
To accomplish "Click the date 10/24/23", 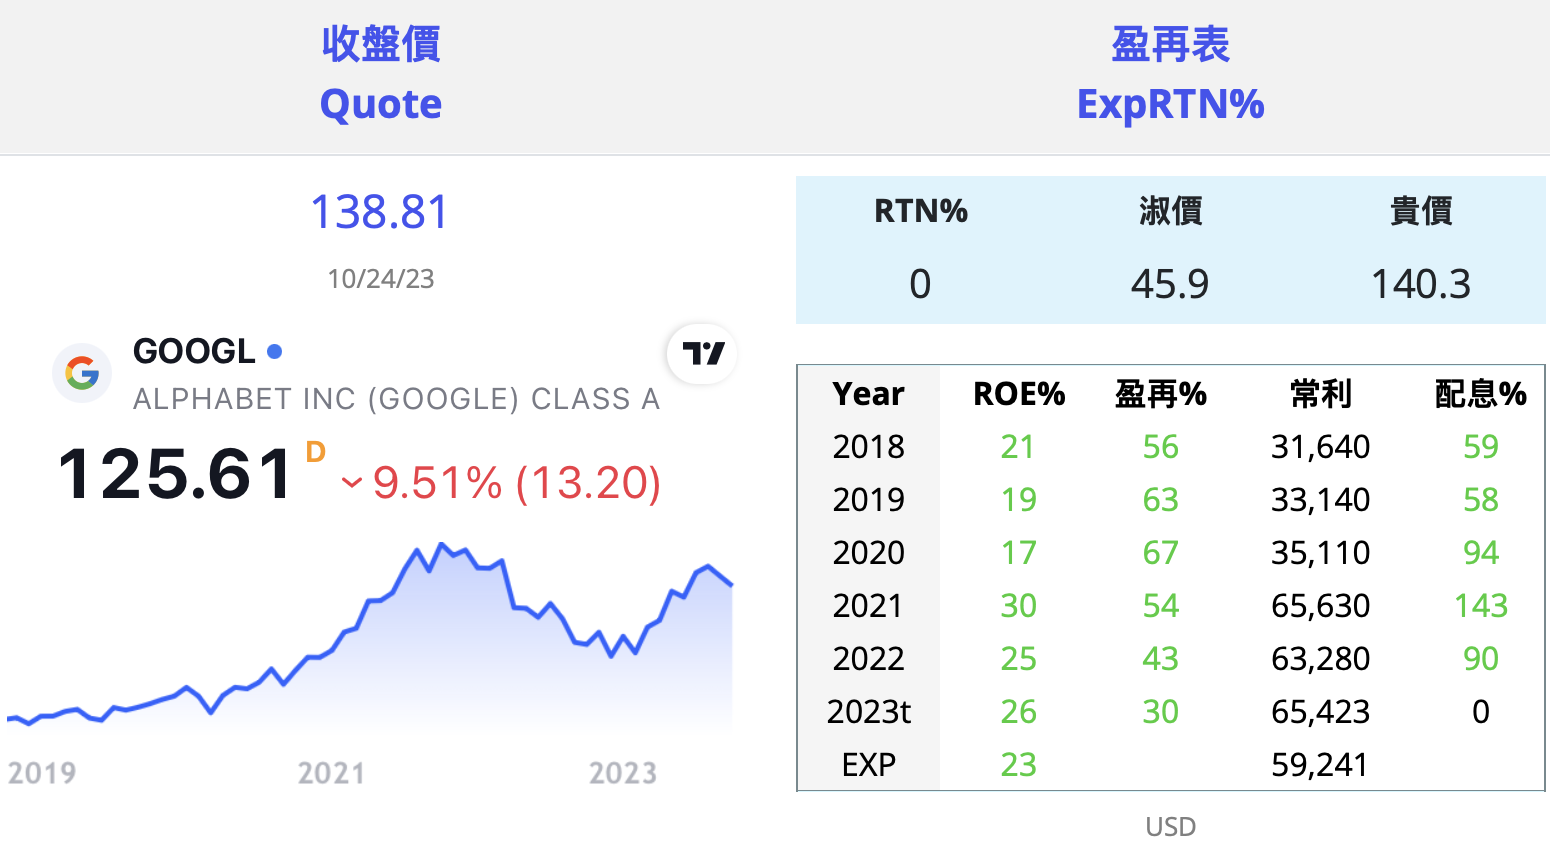I will [381, 279].
